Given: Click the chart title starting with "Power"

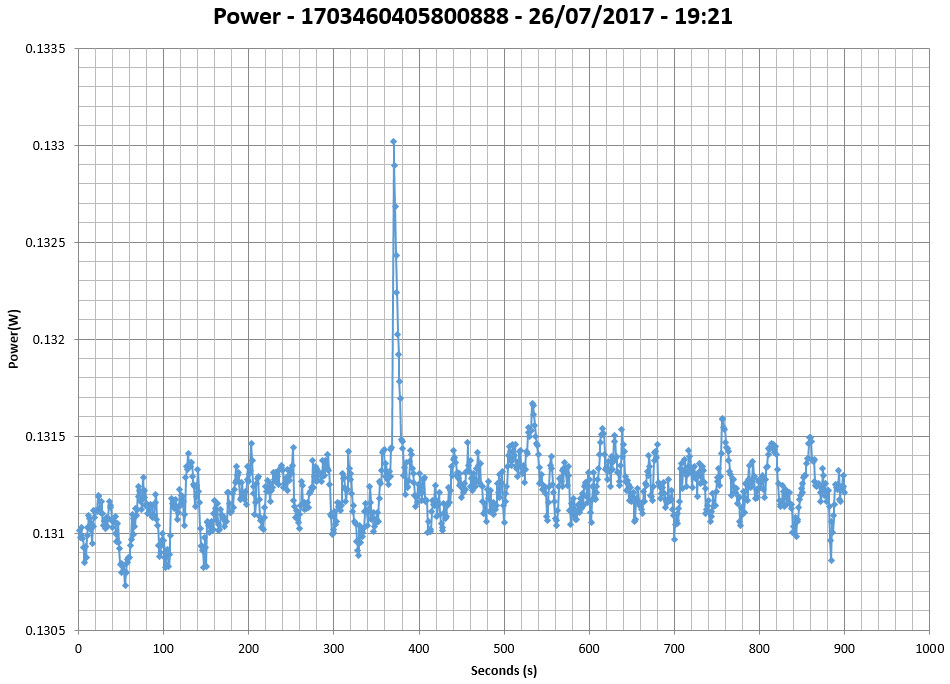Looking at the screenshot, I should [475, 17].
